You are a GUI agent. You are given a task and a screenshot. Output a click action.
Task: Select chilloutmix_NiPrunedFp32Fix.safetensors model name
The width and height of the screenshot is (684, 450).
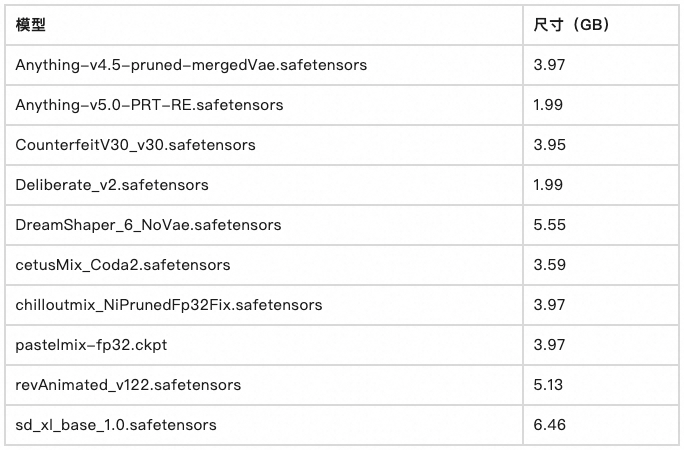pyautogui.click(x=169, y=305)
